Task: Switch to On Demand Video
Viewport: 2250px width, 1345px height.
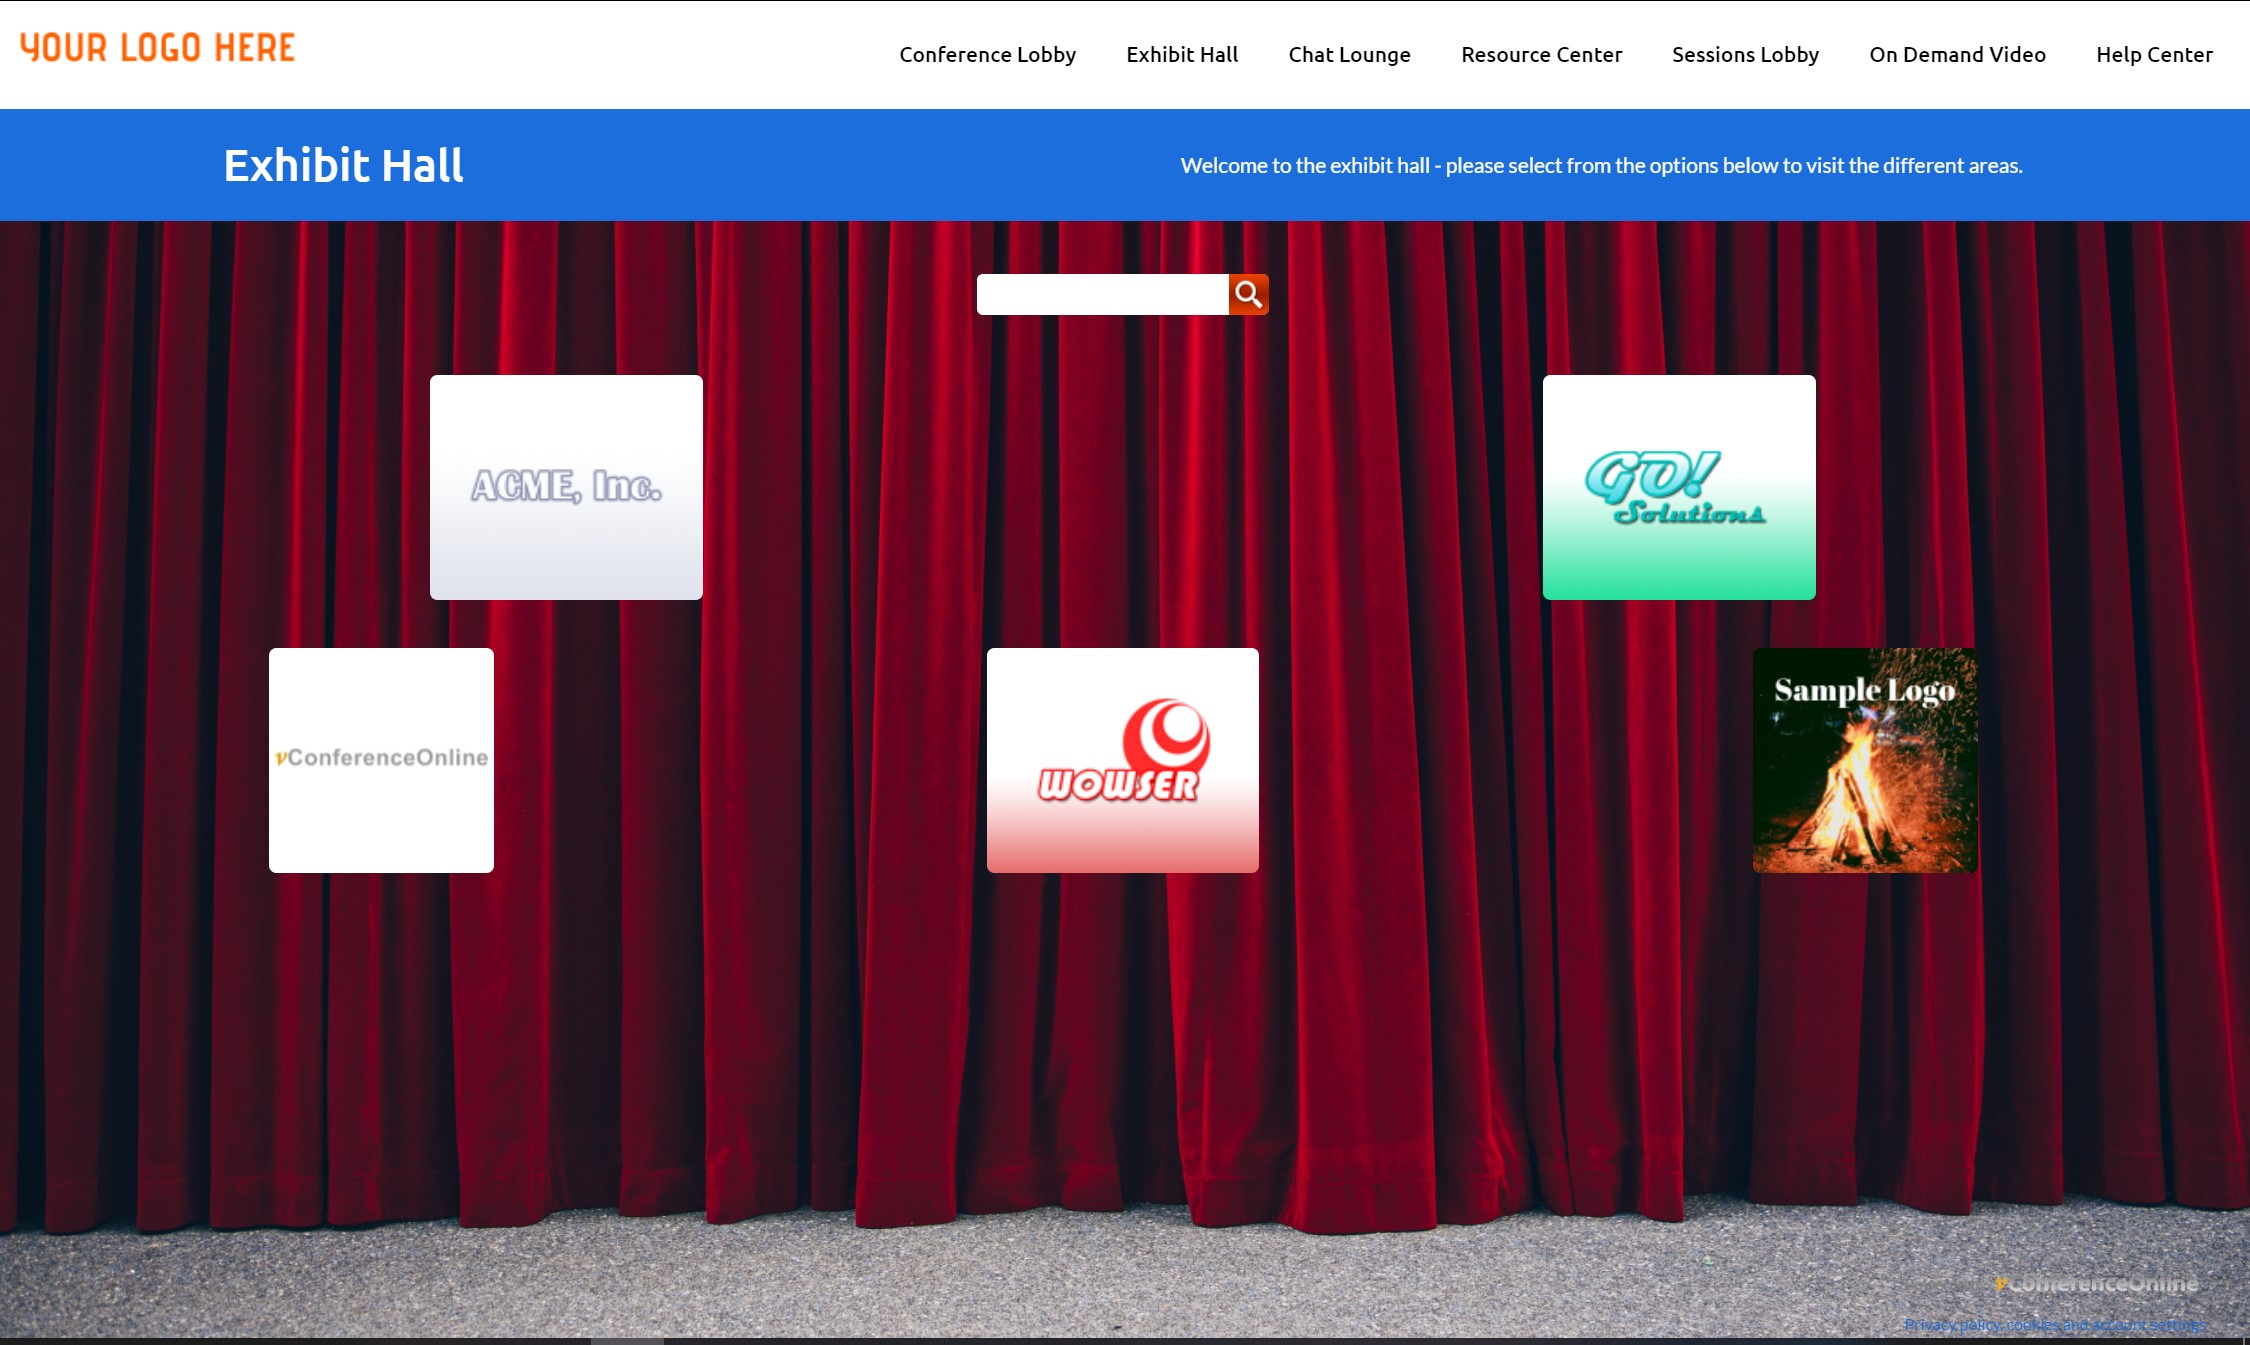Action: 1957,55
